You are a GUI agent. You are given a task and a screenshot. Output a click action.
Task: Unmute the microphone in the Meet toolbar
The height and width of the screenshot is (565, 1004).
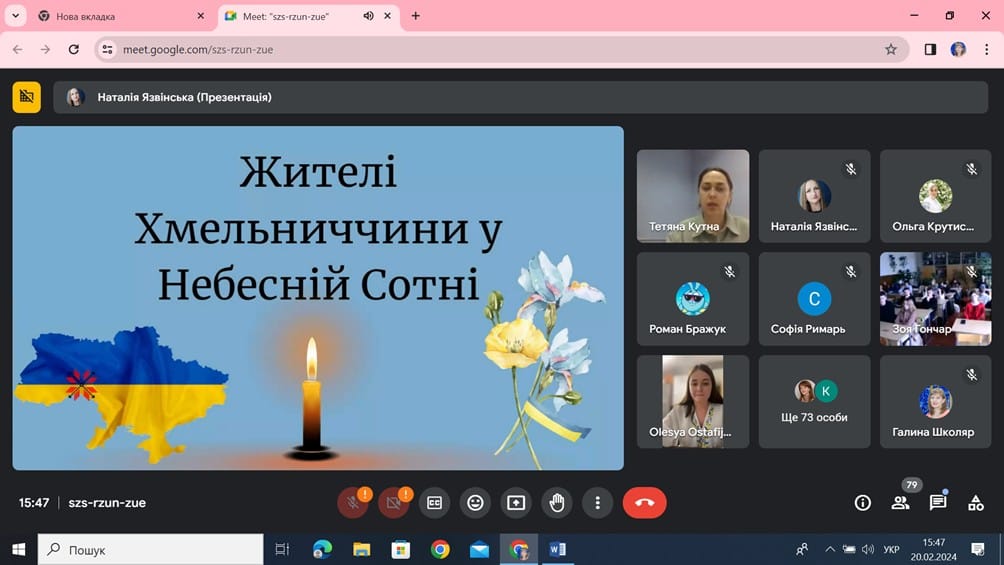point(353,503)
